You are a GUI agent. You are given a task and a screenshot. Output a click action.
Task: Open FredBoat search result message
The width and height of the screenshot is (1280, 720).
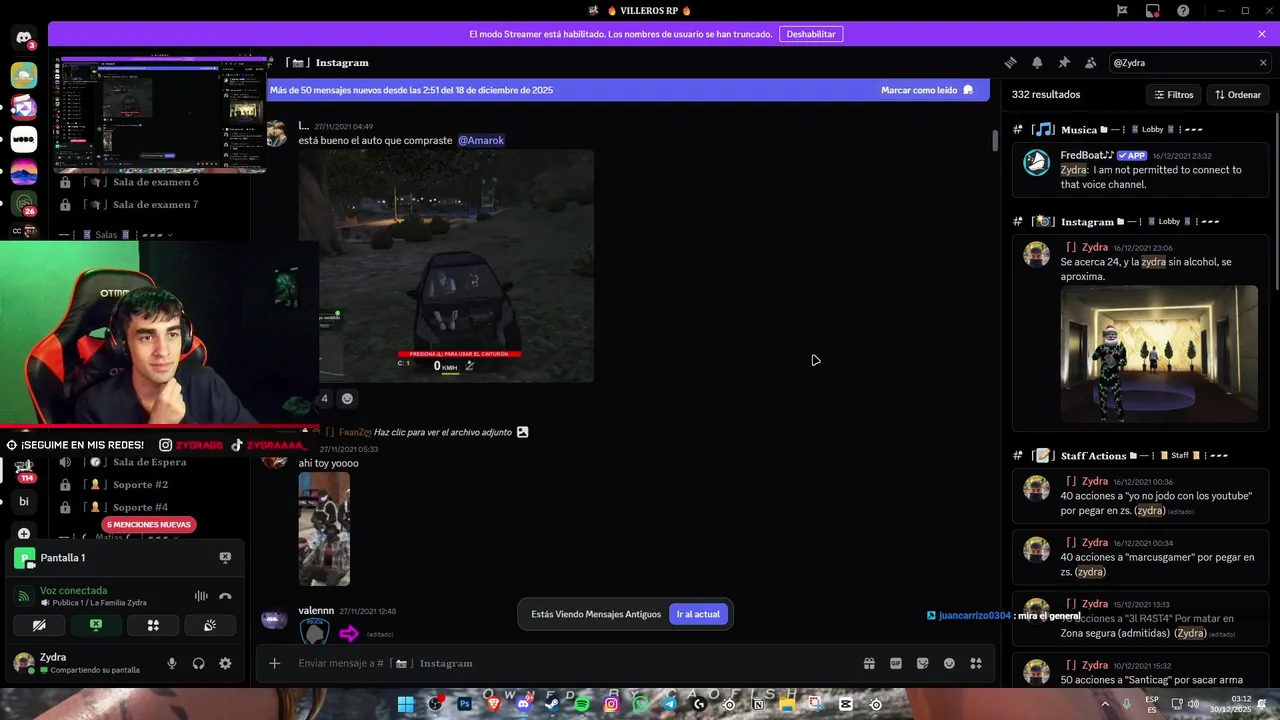1141,170
